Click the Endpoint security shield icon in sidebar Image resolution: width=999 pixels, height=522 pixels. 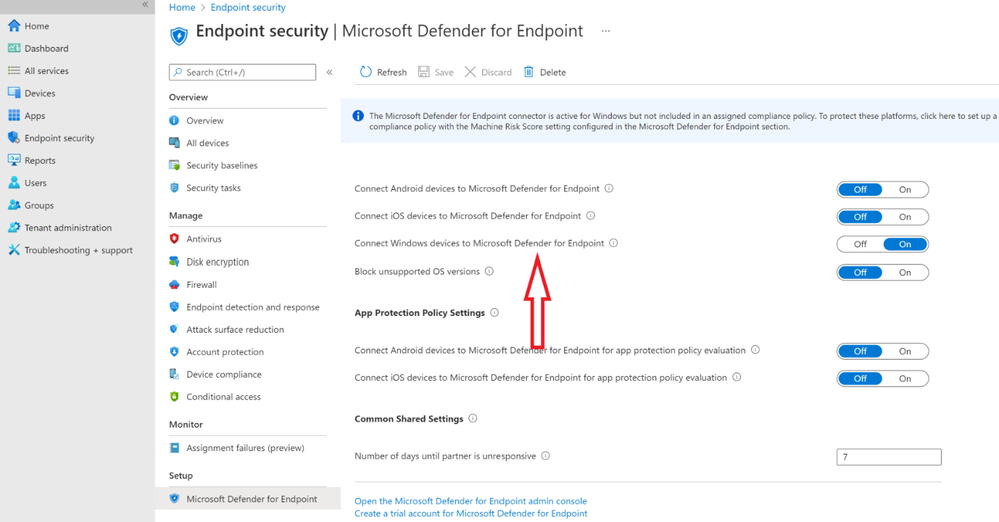14,138
